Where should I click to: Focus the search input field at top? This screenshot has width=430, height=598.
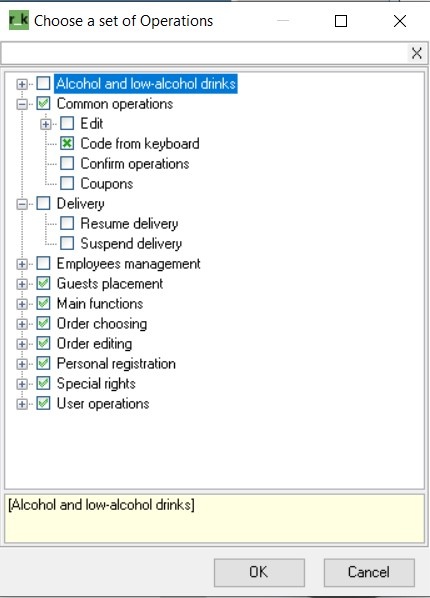[x=205, y=53]
